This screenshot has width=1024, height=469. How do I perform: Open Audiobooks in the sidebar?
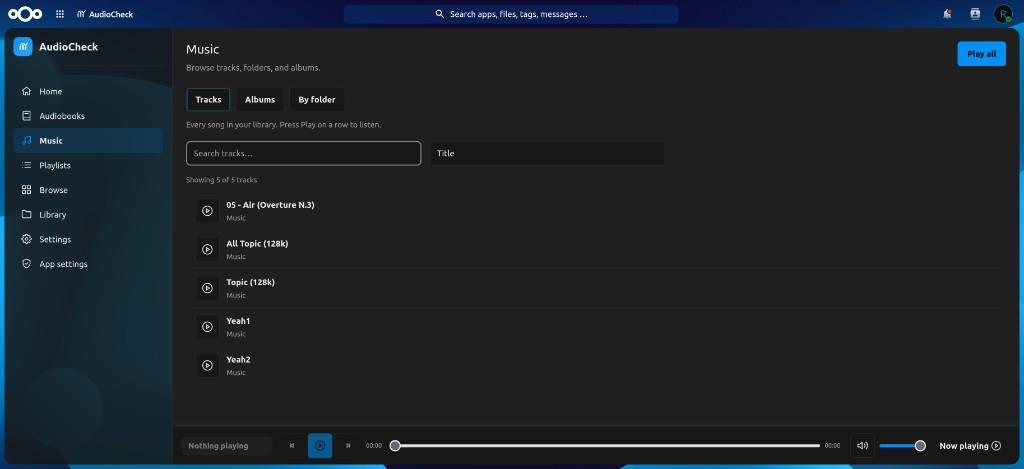[88, 116]
